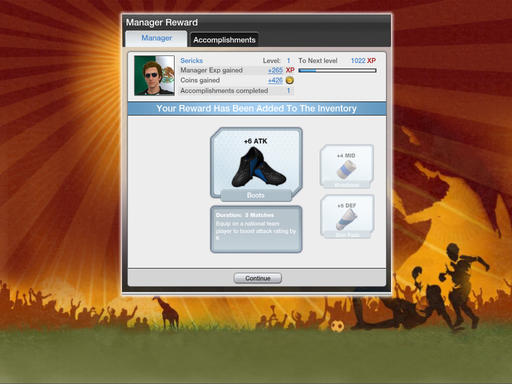Select the Manager tab
This screenshot has width=512, height=384.
pos(156,38)
